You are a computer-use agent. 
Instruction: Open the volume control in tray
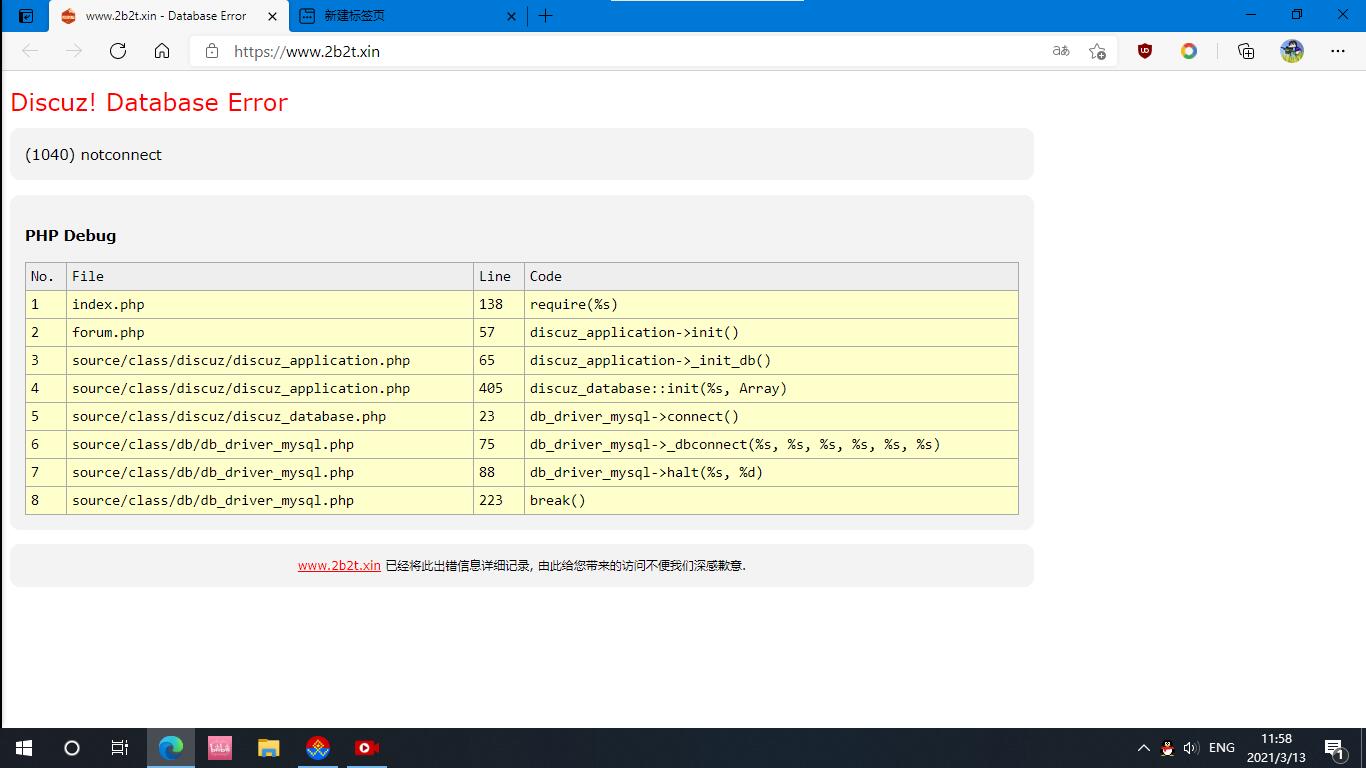tap(1191, 748)
